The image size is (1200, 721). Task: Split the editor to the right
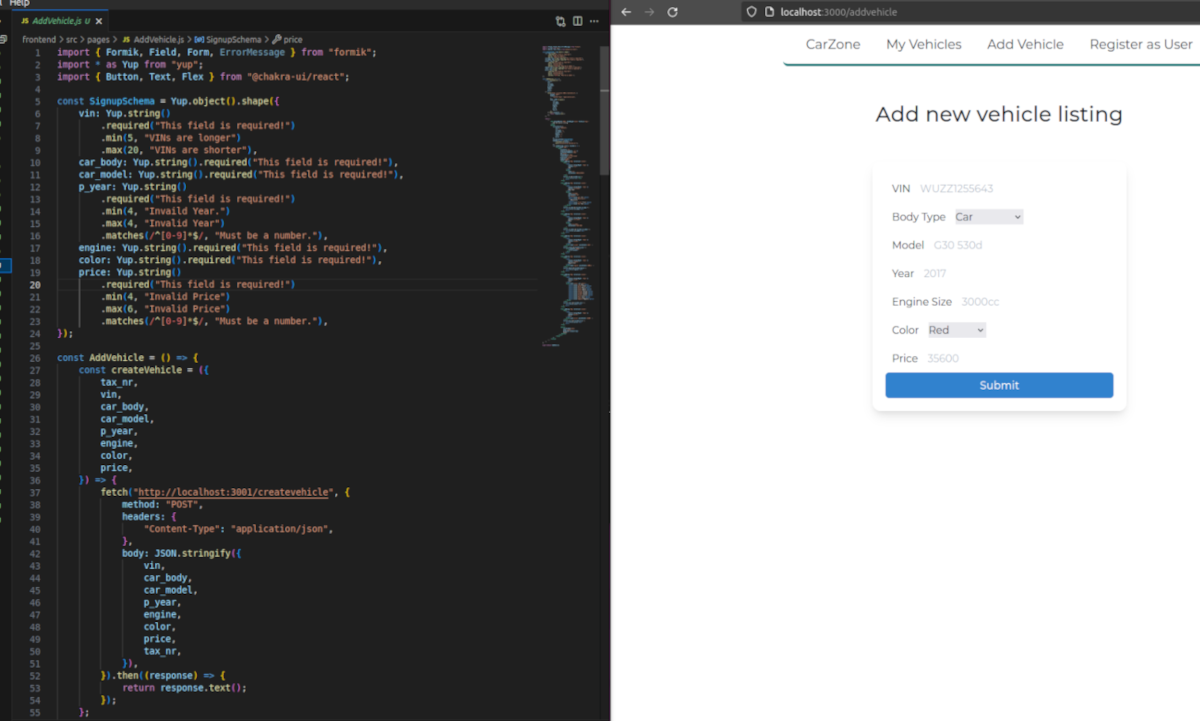click(577, 21)
